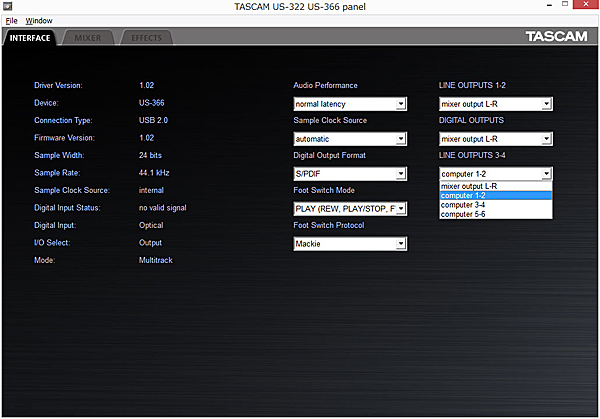This screenshot has width=600, height=419.
Task: Open the Window menu
Action: 39,21
